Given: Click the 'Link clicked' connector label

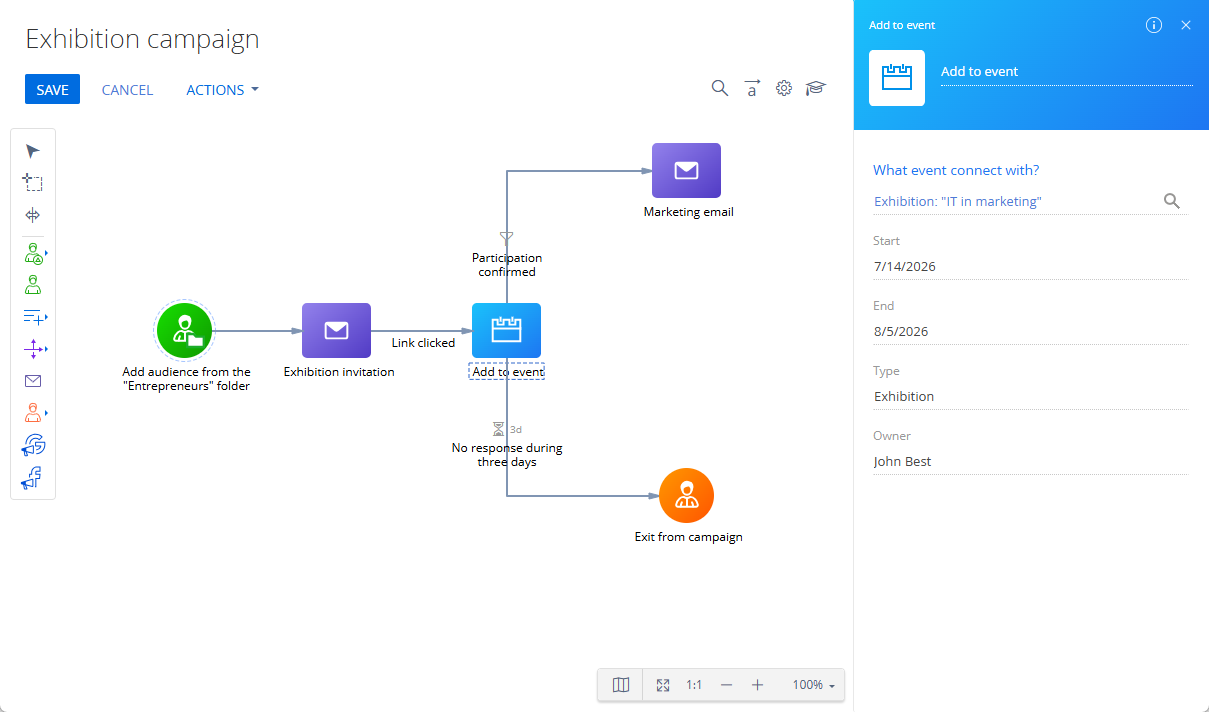Looking at the screenshot, I should [423, 343].
